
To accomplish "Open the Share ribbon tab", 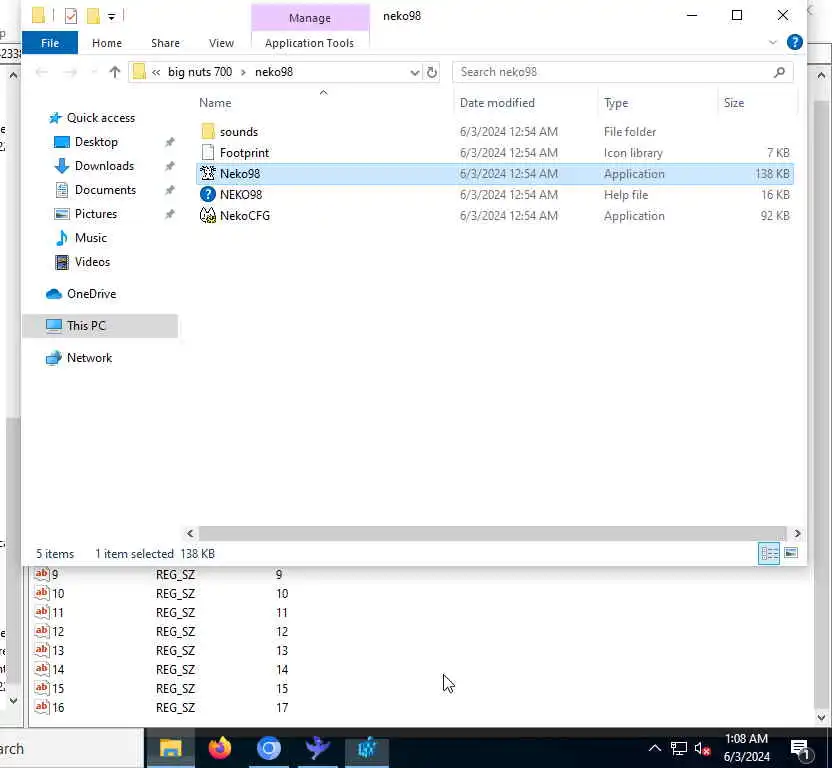I will (165, 43).
